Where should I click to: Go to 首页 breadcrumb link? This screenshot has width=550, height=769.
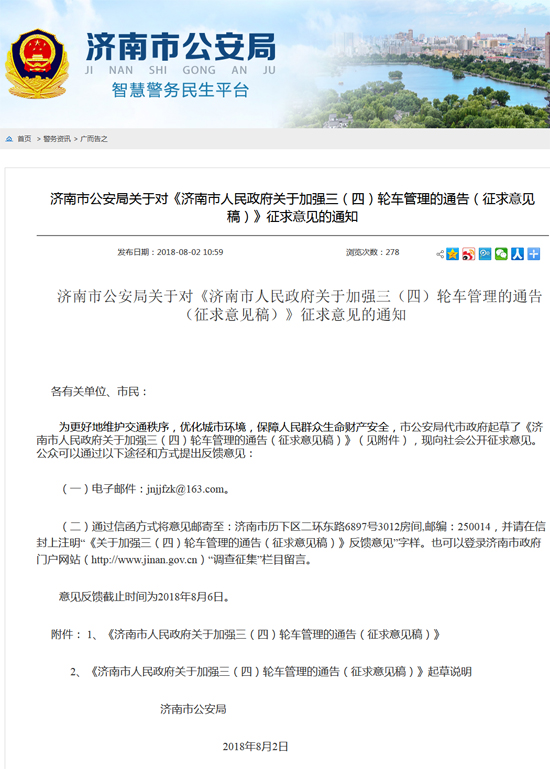coord(24,139)
